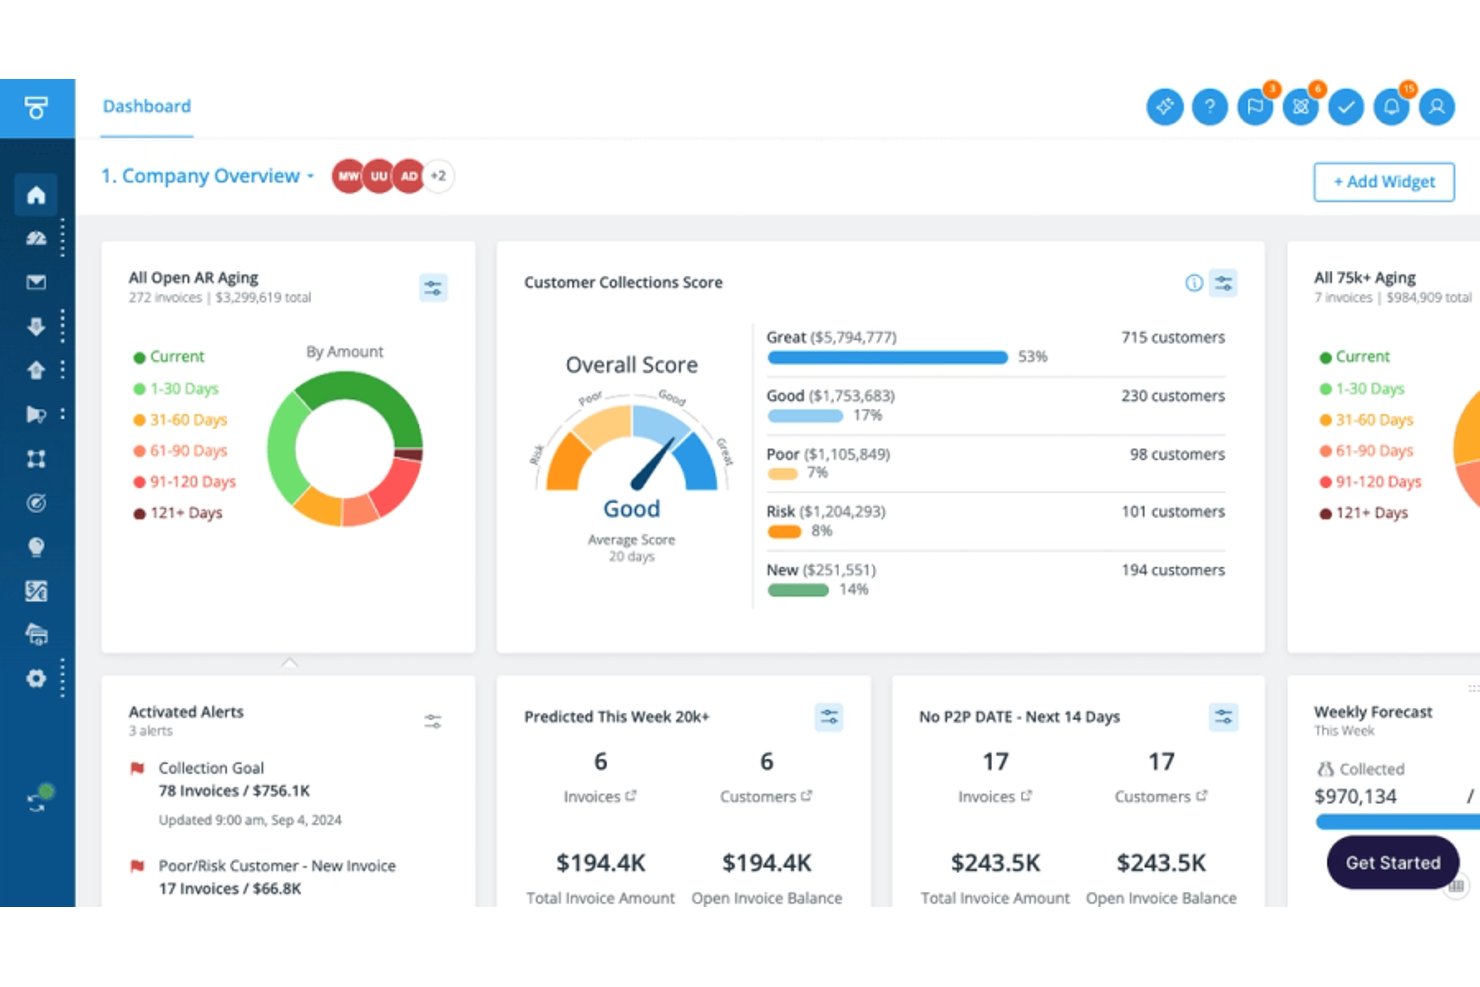1480x987 pixels.
Task: Click the AD user avatar
Action: pyautogui.click(x=409, y=176)
